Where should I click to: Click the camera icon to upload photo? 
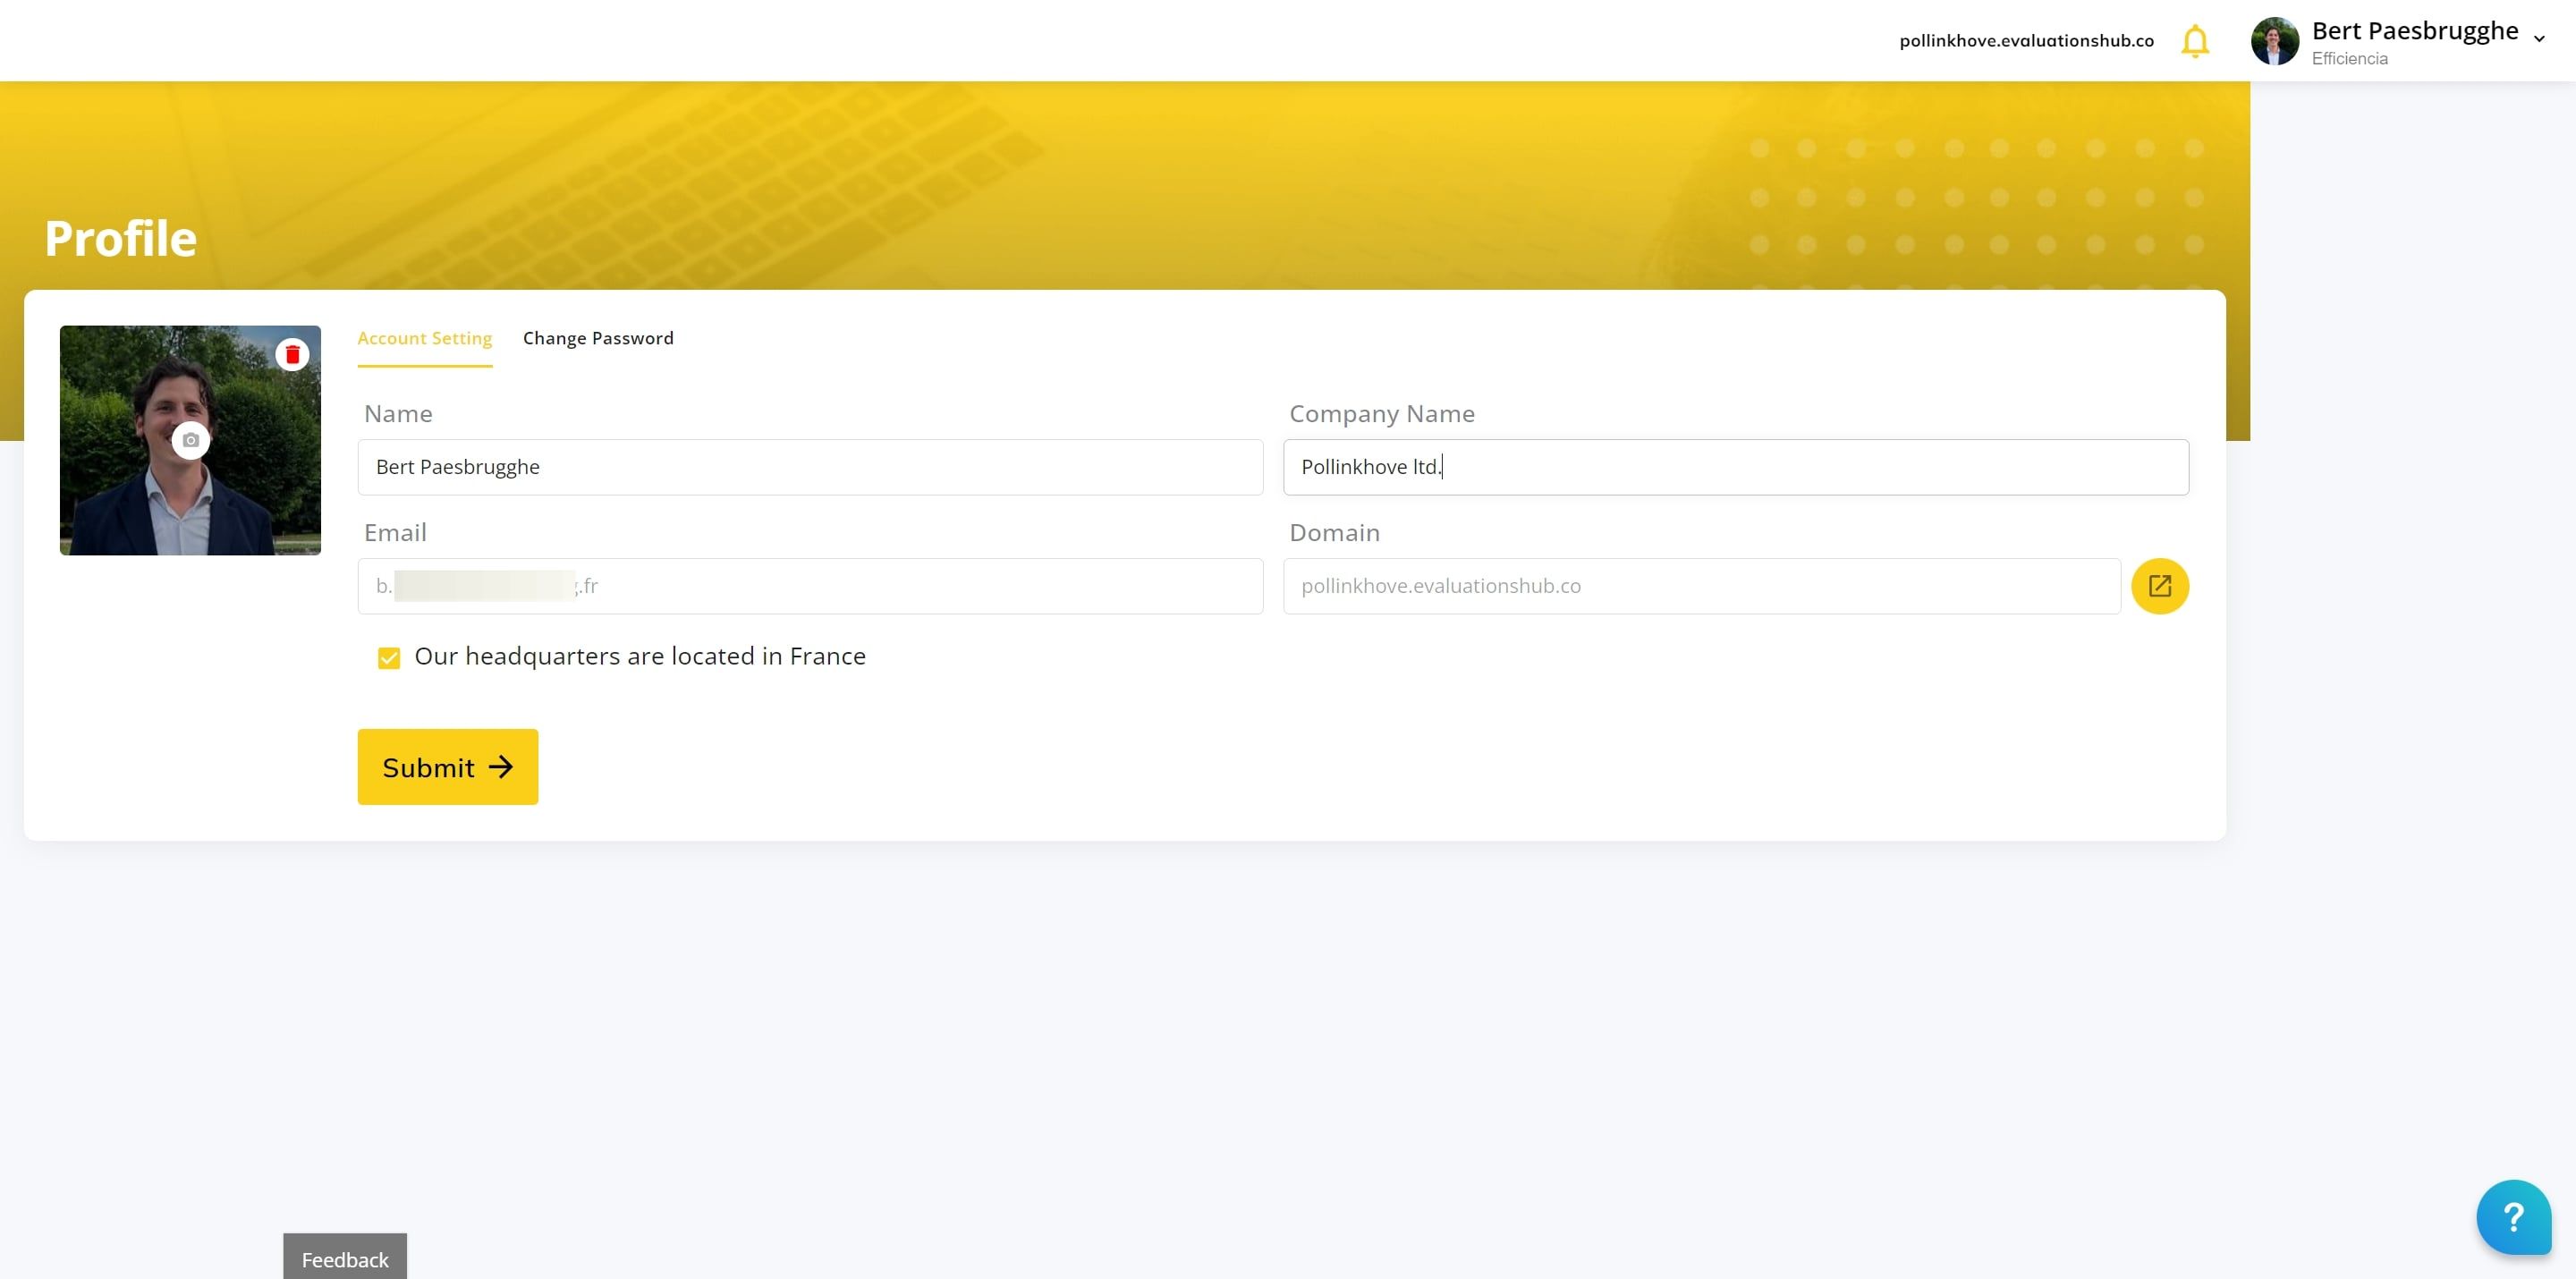(191, 440)
